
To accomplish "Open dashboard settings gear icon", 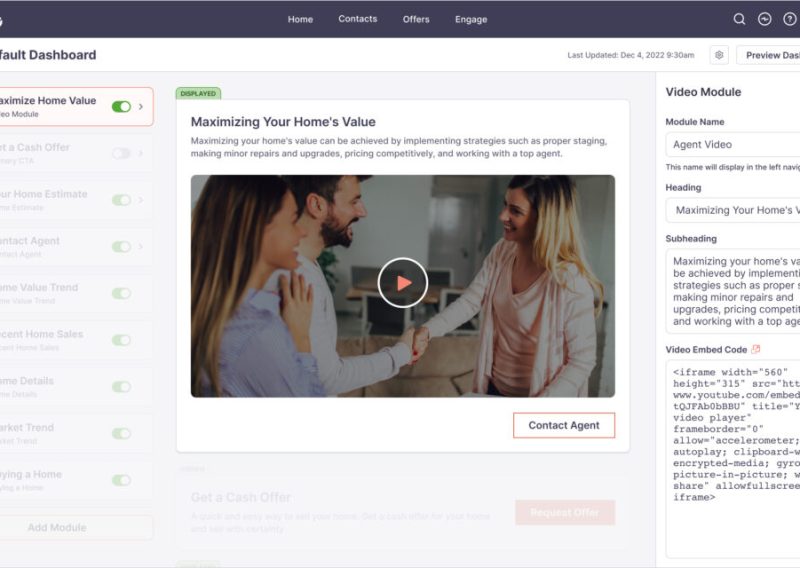I will coord(718,55).
